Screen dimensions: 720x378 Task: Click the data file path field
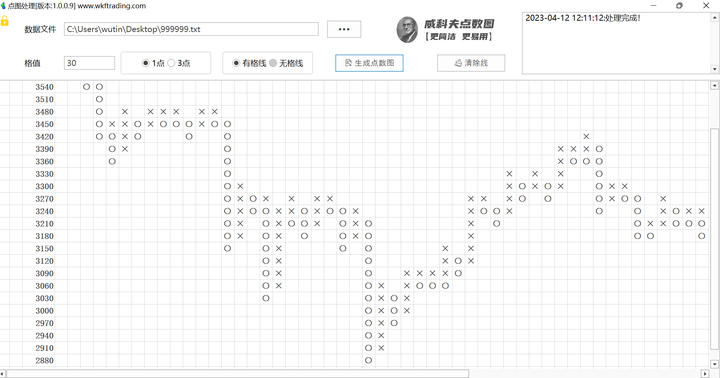pyautogui.click(x=191, y=29)
